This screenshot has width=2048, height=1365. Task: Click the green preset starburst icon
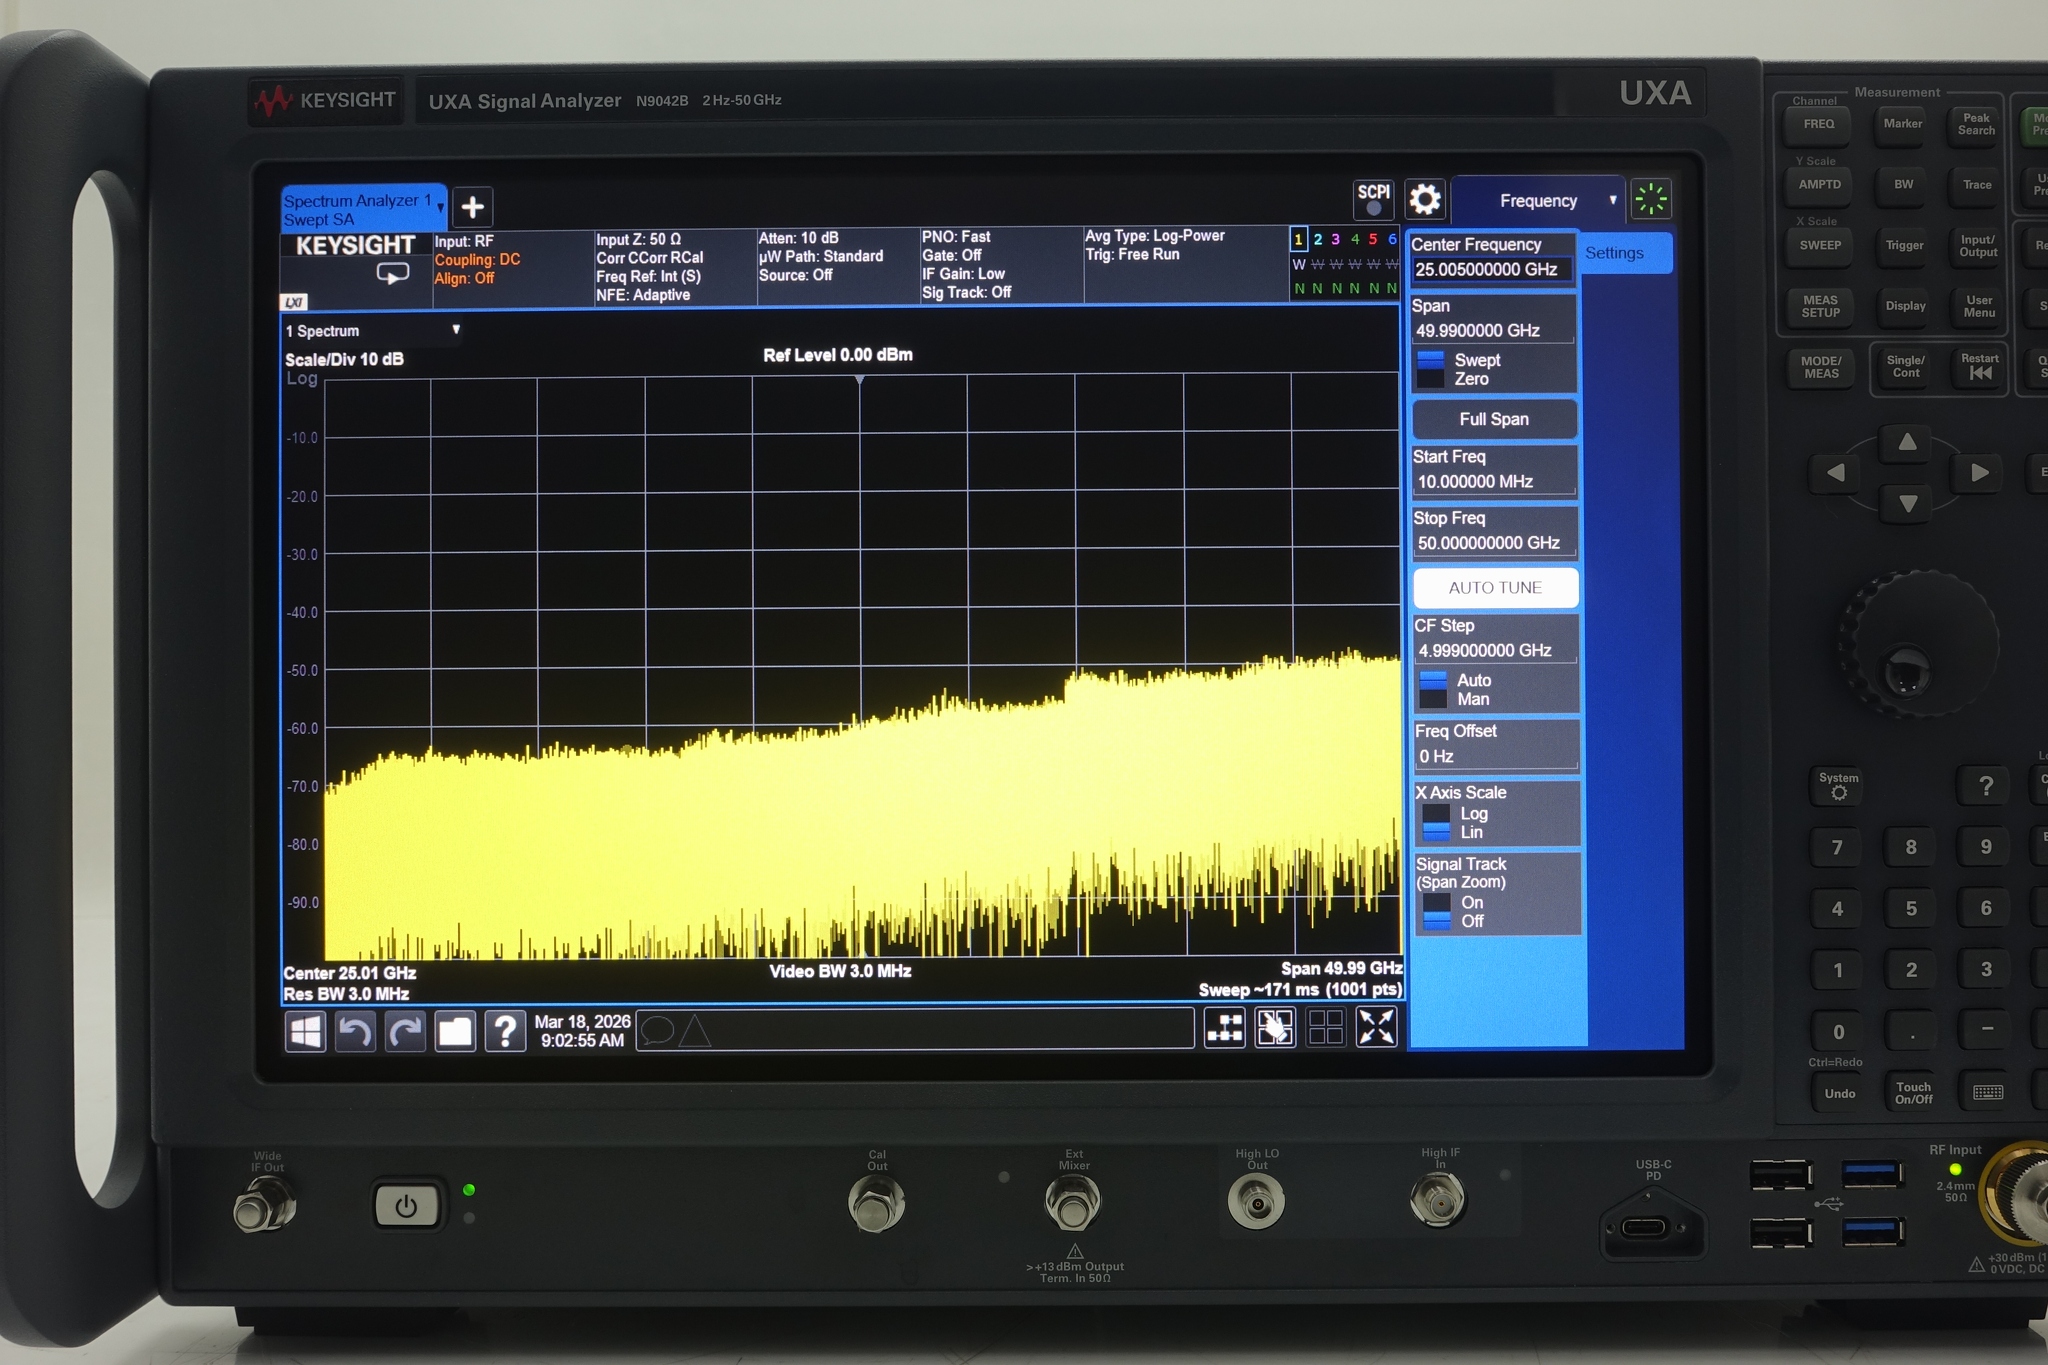click(1651, 199)
